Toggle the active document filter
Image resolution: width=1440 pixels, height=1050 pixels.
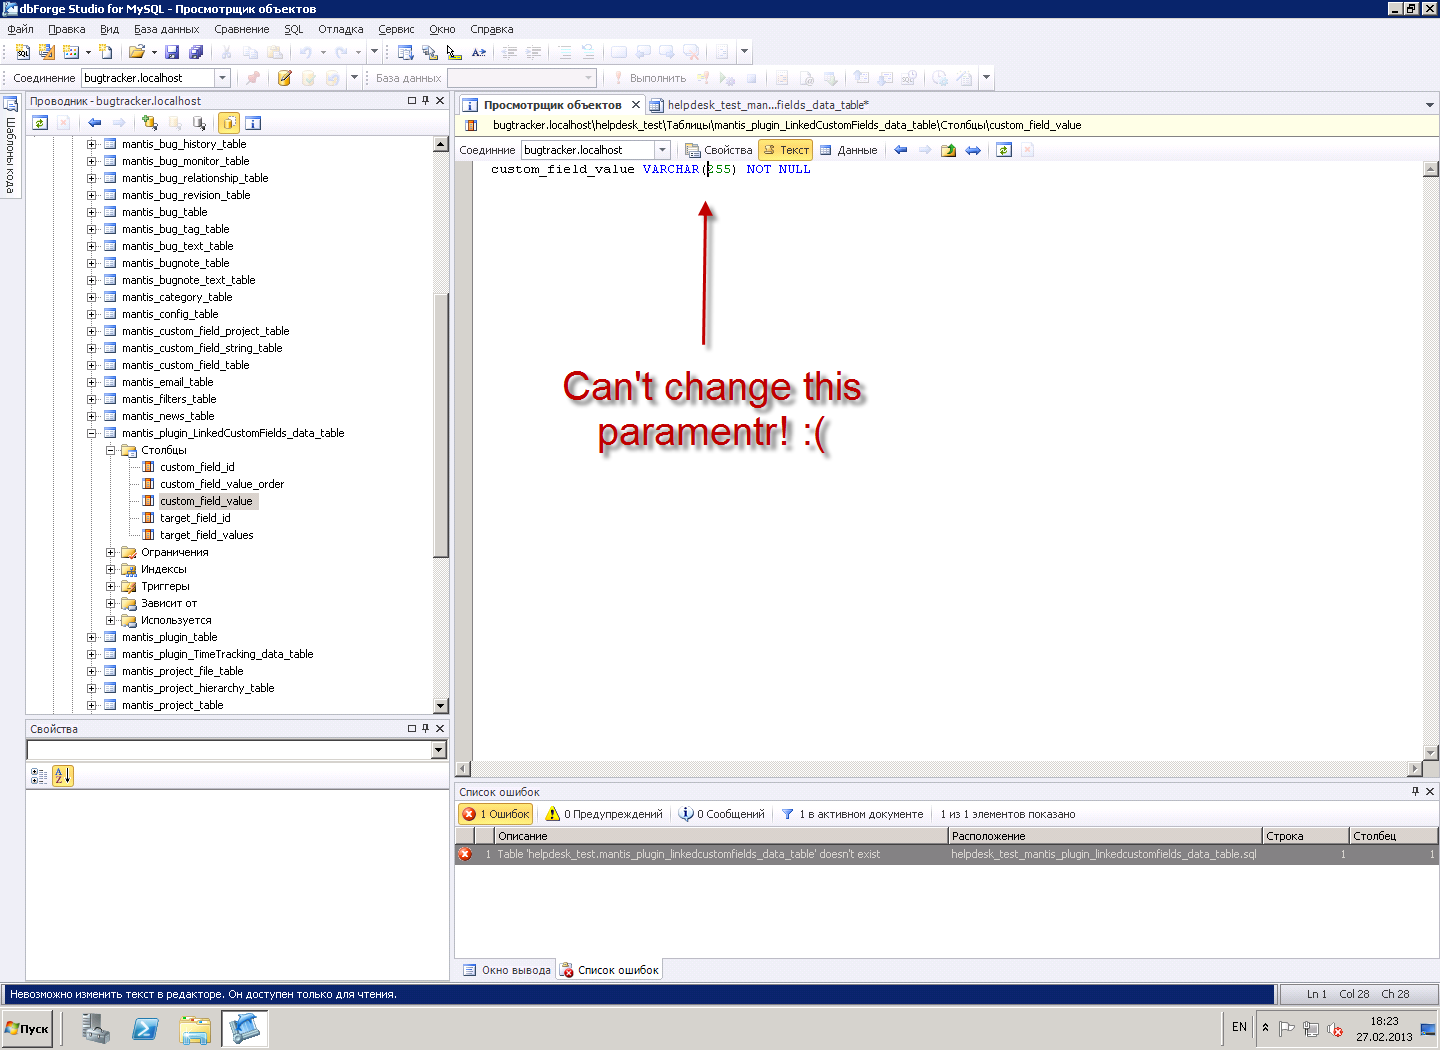852,814
